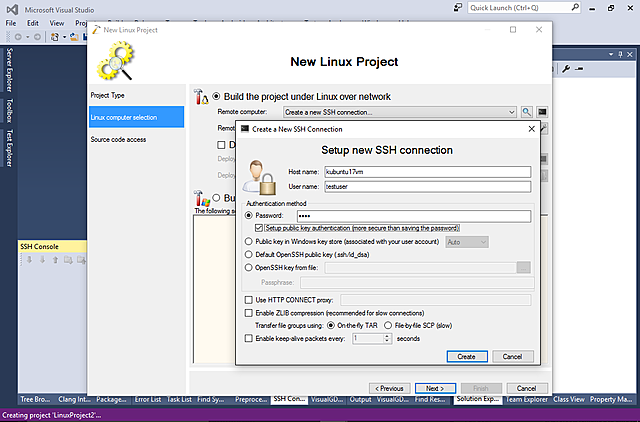The height and width of the screenshot is (422, 640).
Task: Click the Visual Studio logo icon
Action: (12, 9)
